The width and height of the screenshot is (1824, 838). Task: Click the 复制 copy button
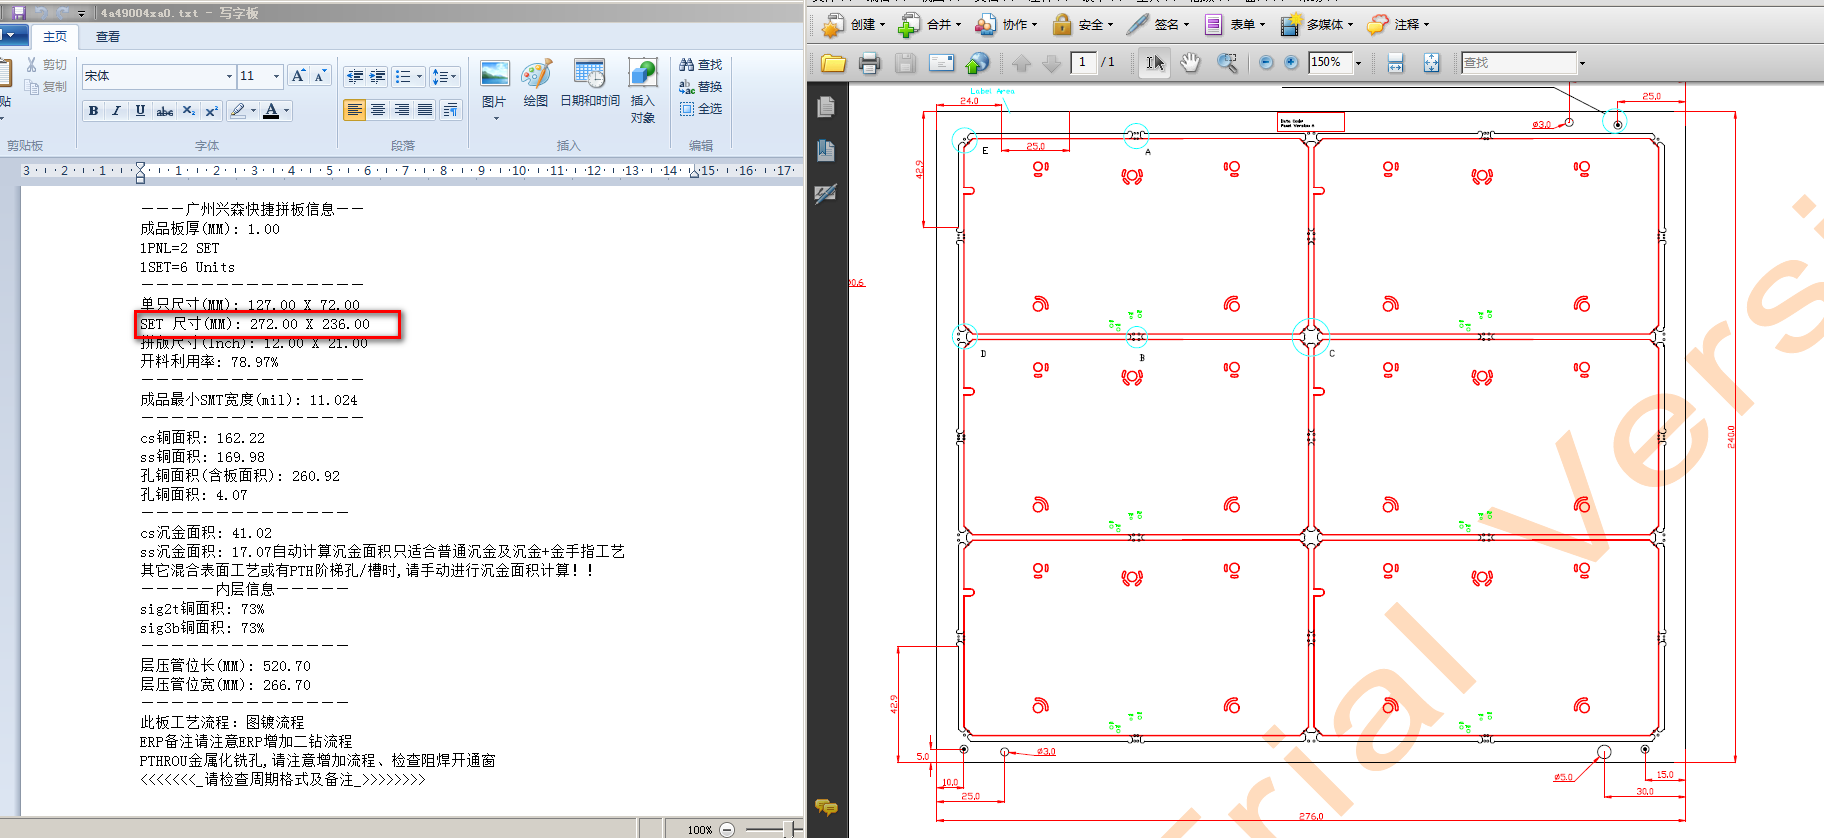click(x=46, y=87)
